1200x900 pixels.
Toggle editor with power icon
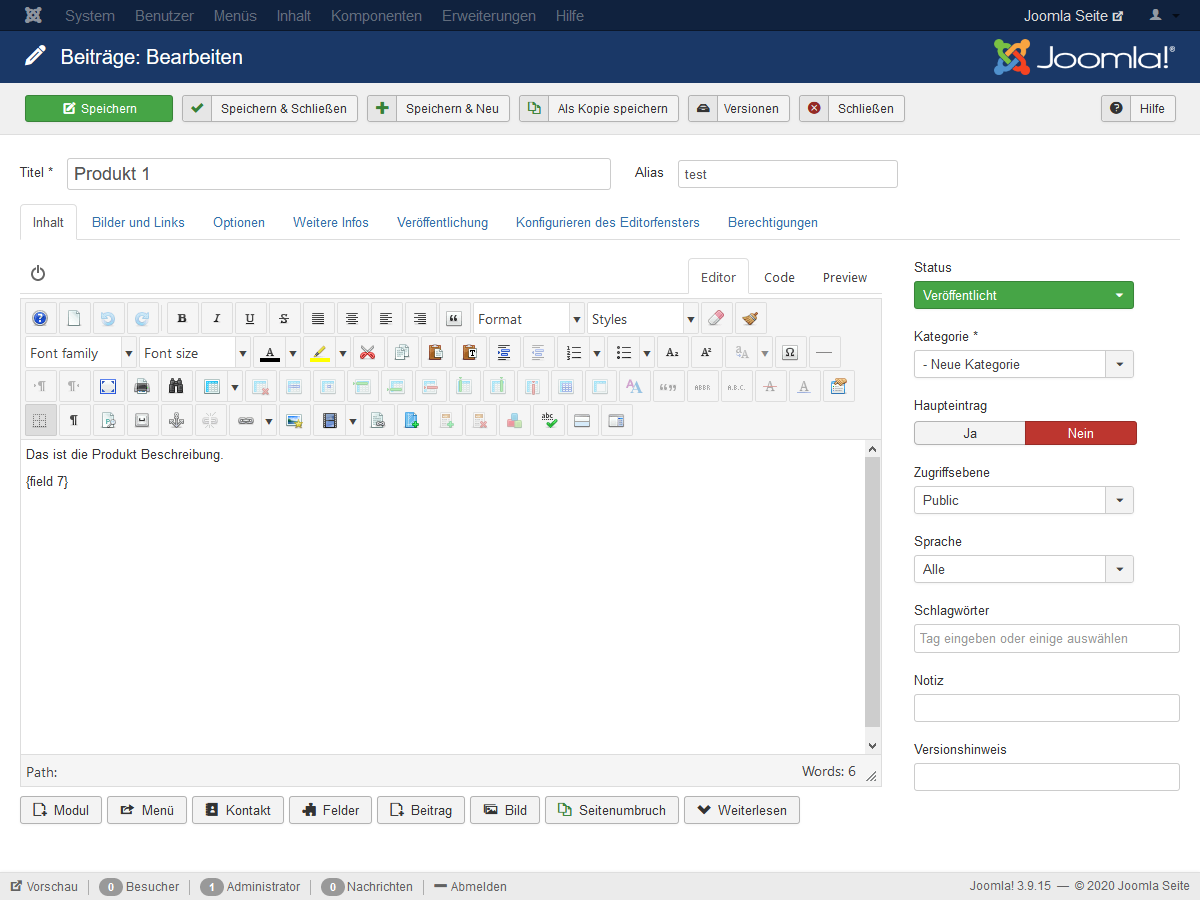coord(38,273)
